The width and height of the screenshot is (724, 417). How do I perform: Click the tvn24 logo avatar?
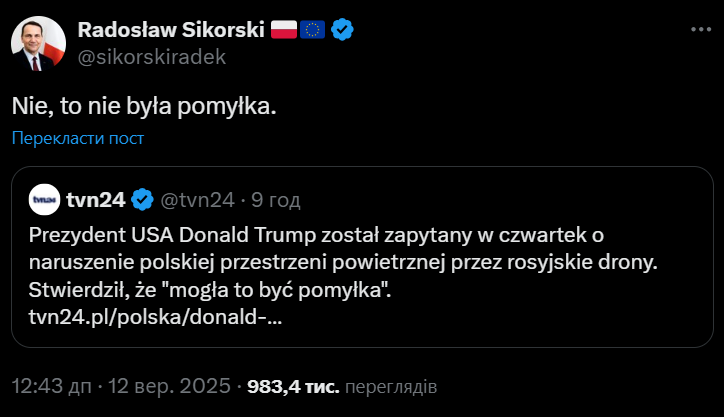point(43,199)
